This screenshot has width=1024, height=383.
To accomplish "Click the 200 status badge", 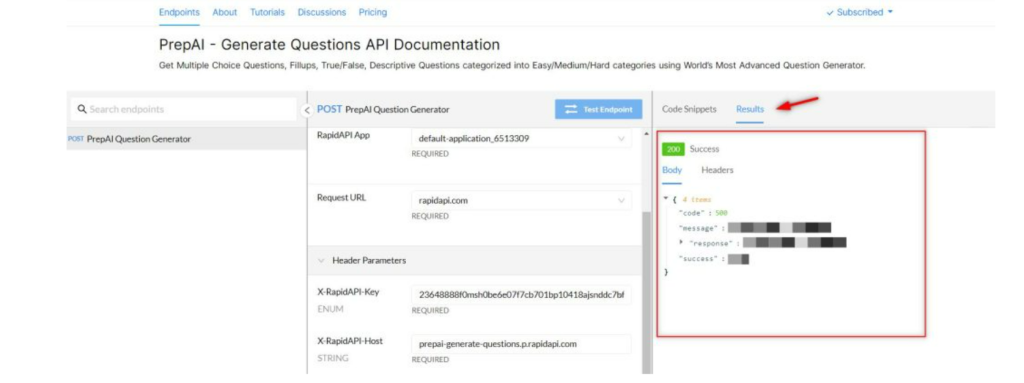I will point(673,149).
